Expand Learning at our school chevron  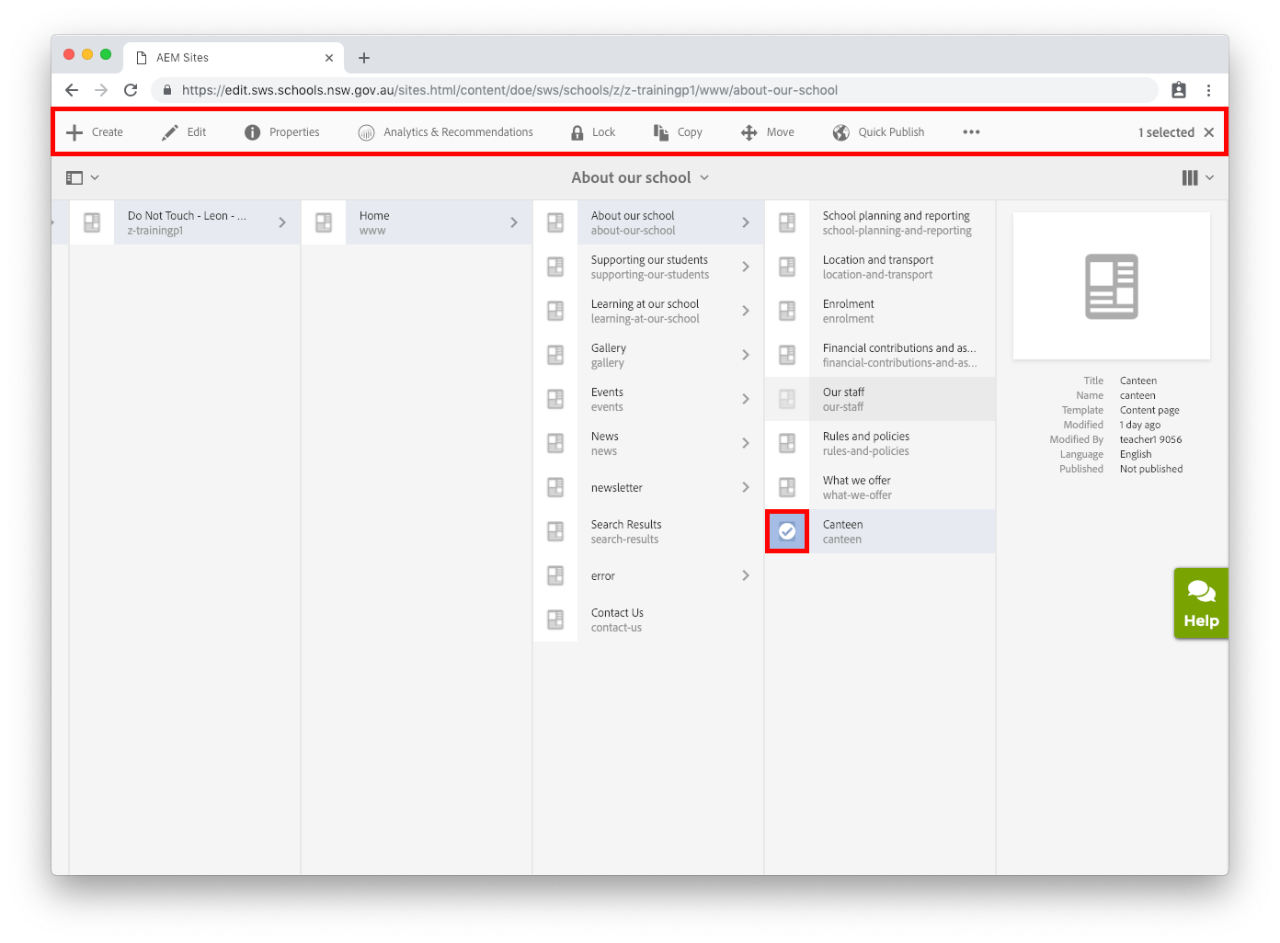745,311
